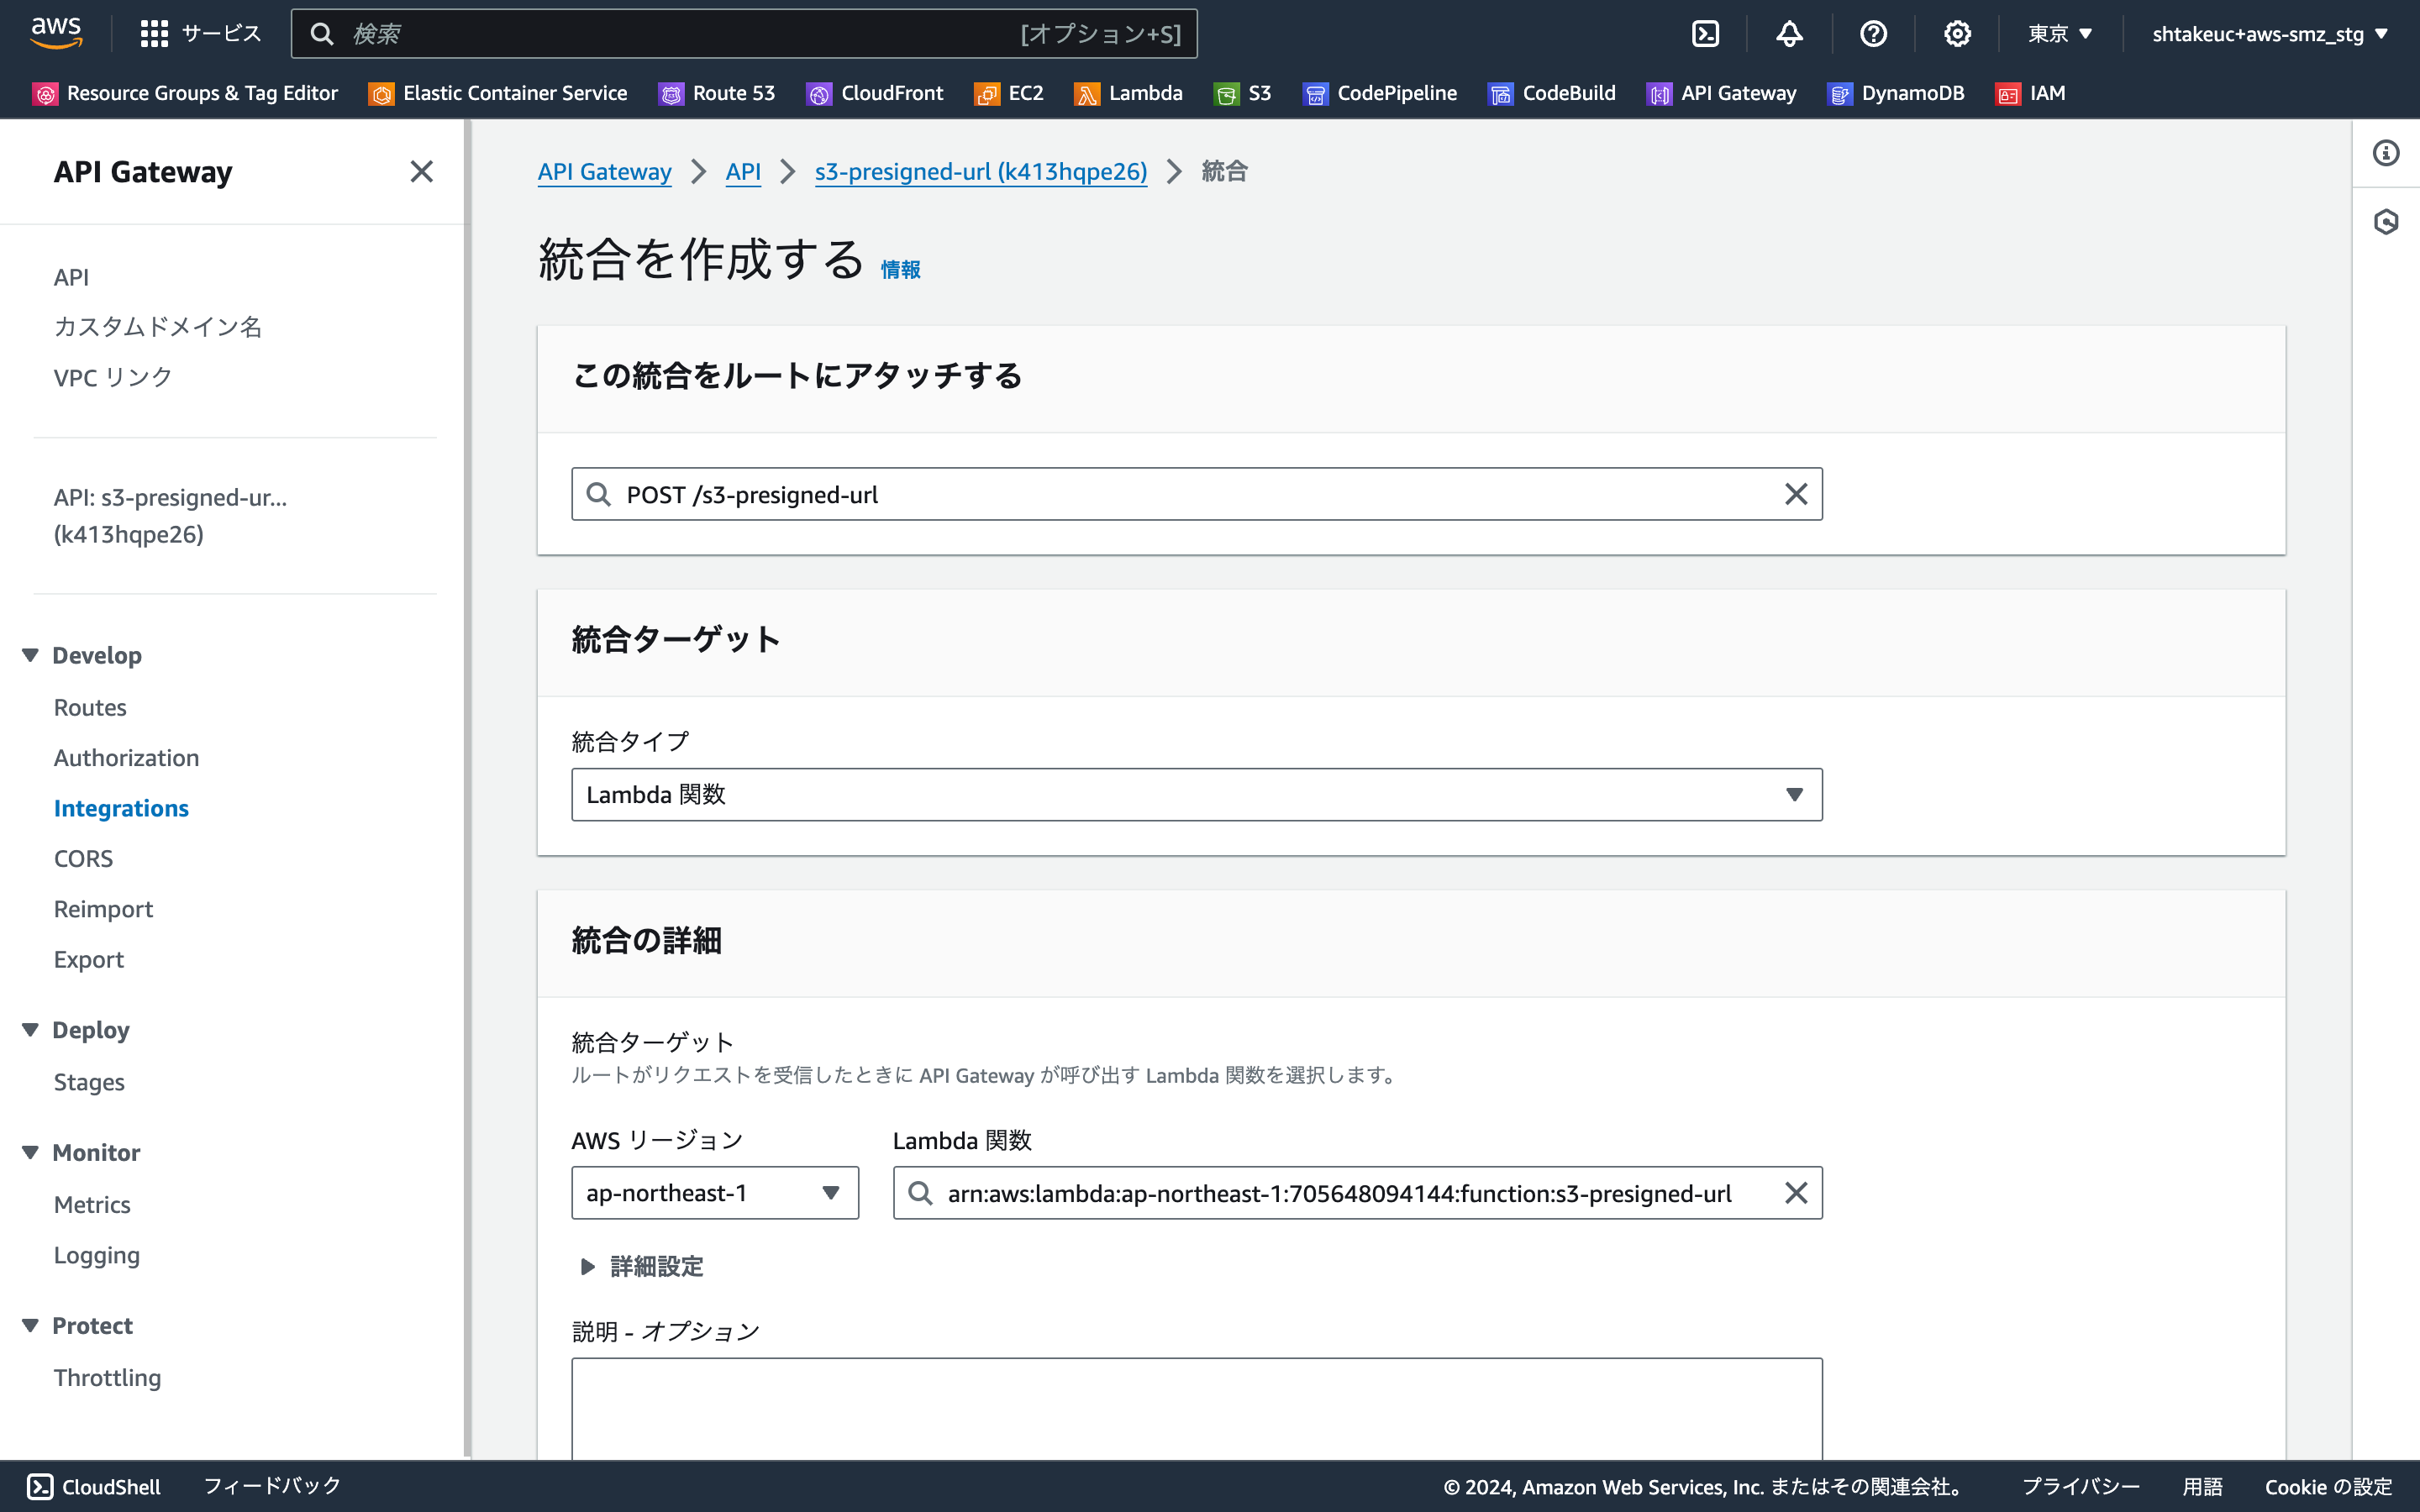Open the notifications bell icon
This screenshot has width=2420, height=1512.
[x=1789, y=33]
